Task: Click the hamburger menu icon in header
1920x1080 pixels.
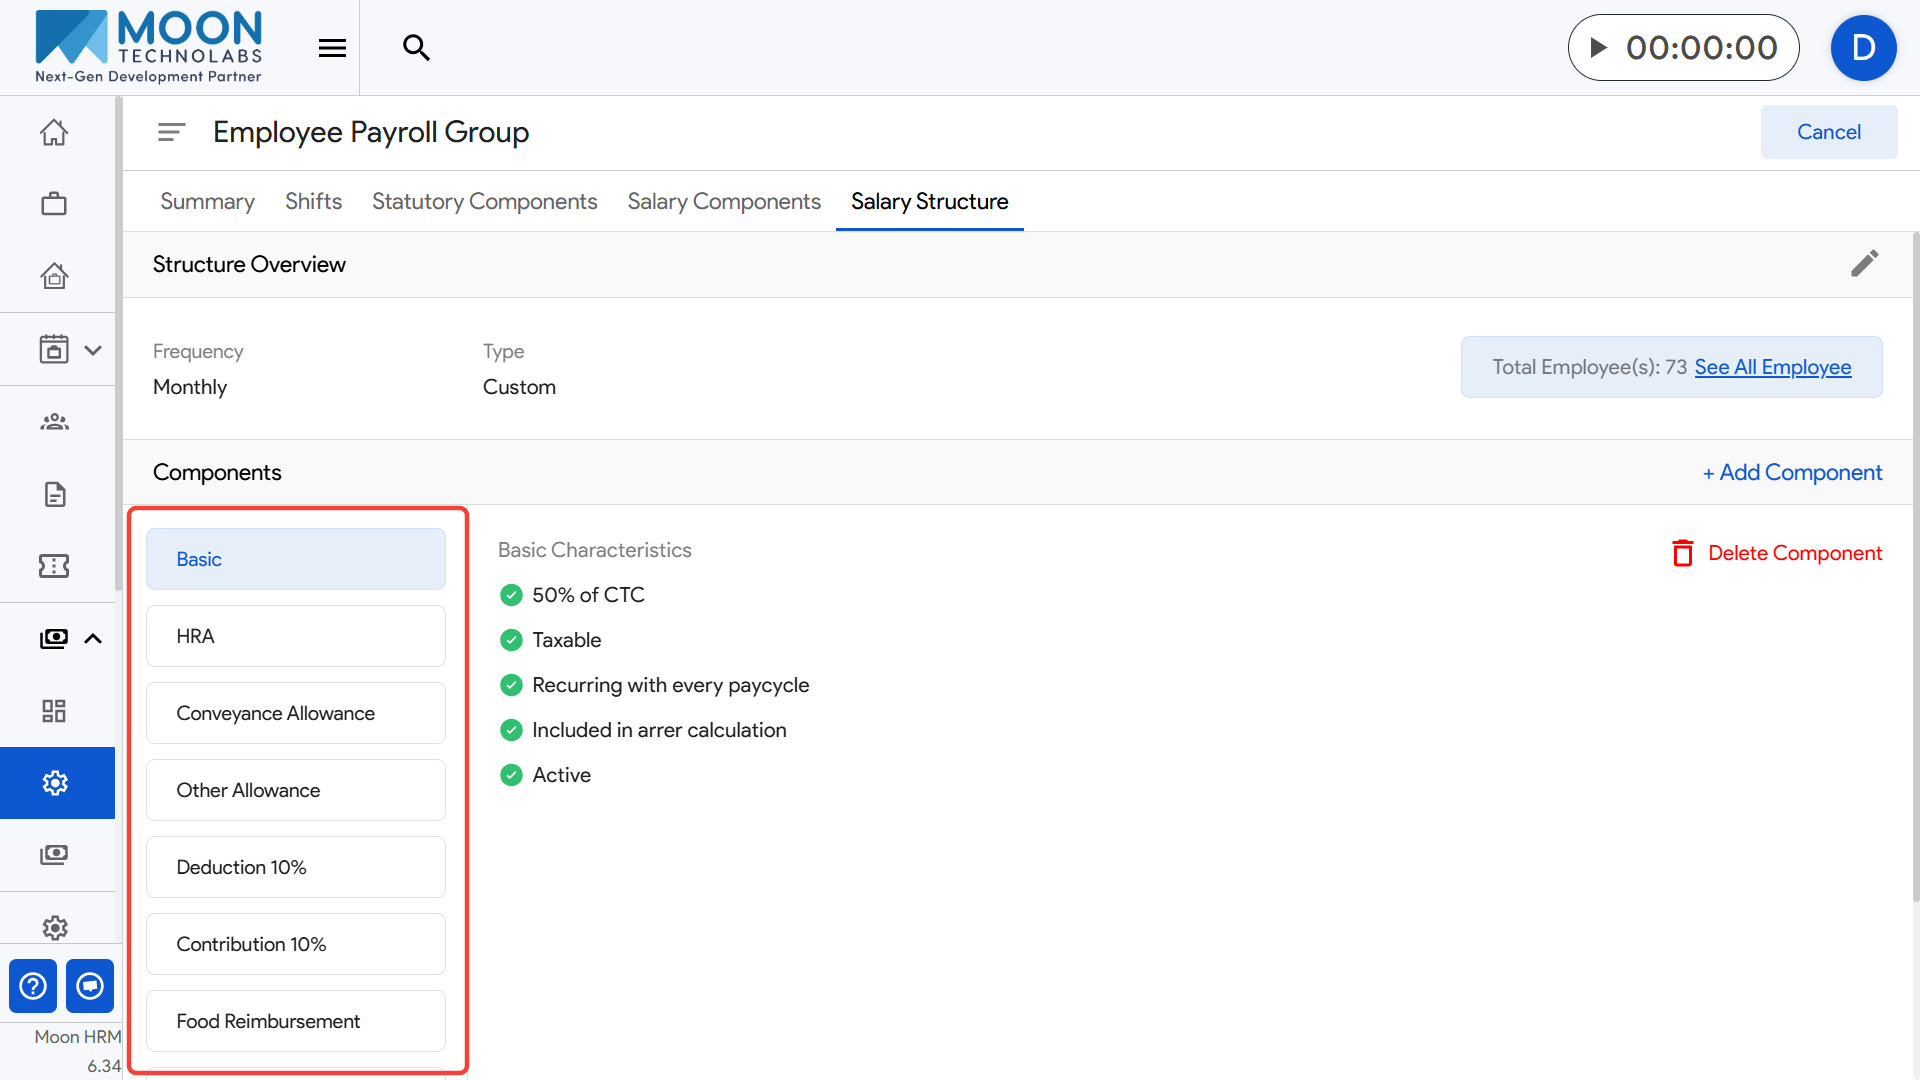Action: 332,48
